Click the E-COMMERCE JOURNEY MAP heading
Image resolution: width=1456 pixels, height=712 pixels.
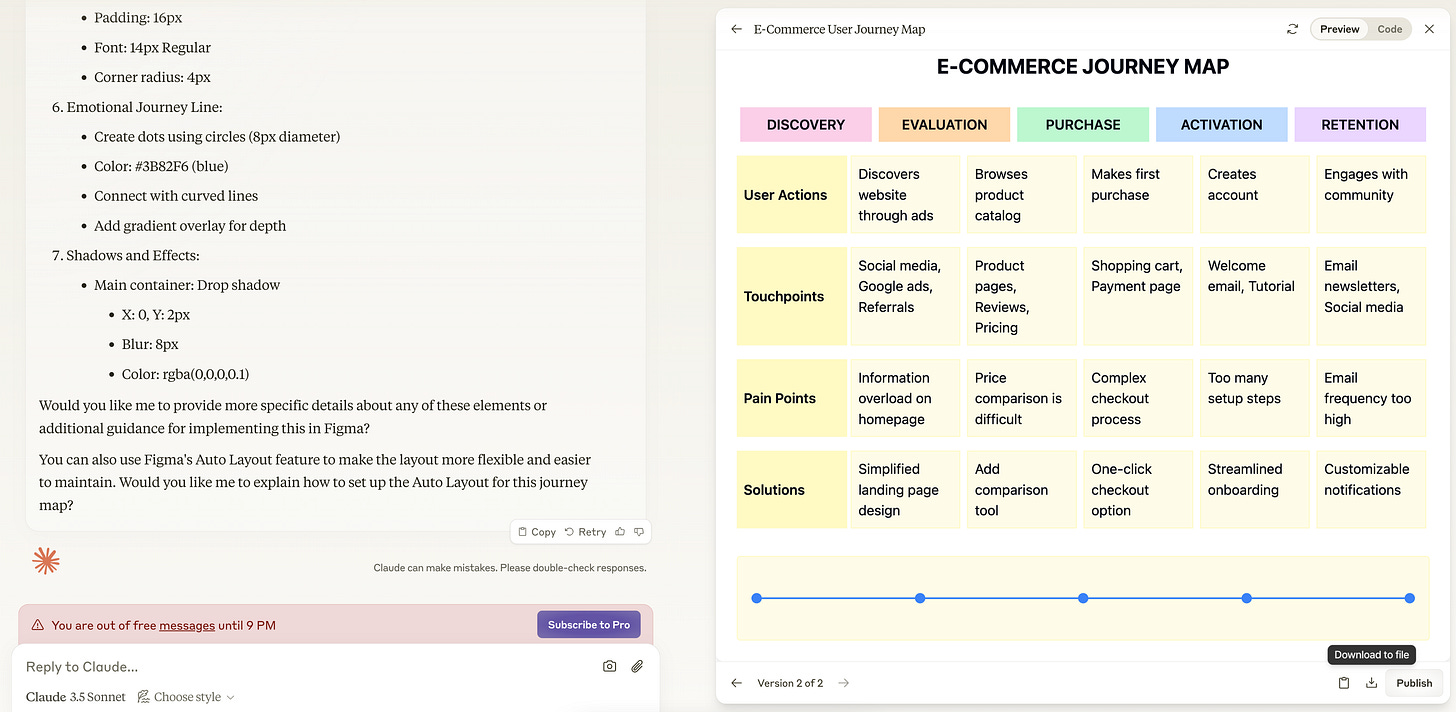(x=1083, y=67)
